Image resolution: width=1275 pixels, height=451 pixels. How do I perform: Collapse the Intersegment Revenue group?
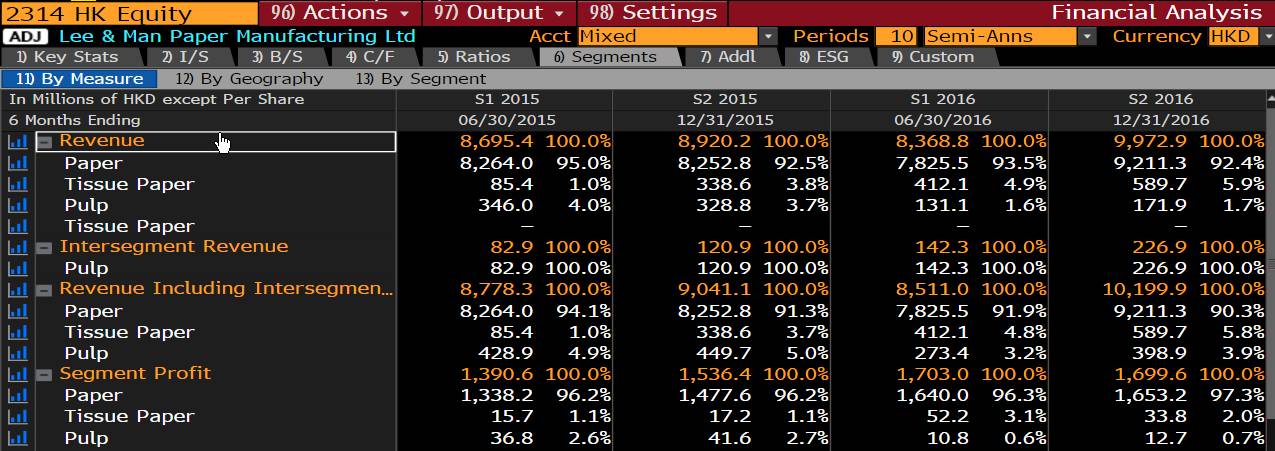[x=45, y=248]
